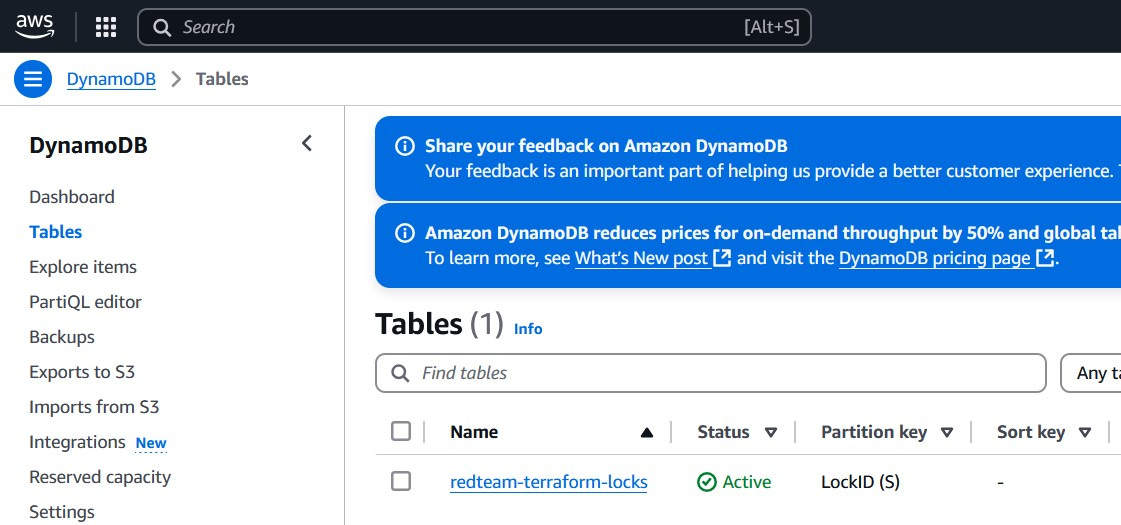This screenshot has width=1121, height=525.
Task: Click the DynamoDB breadcrumb link
Action: [111, 79]
